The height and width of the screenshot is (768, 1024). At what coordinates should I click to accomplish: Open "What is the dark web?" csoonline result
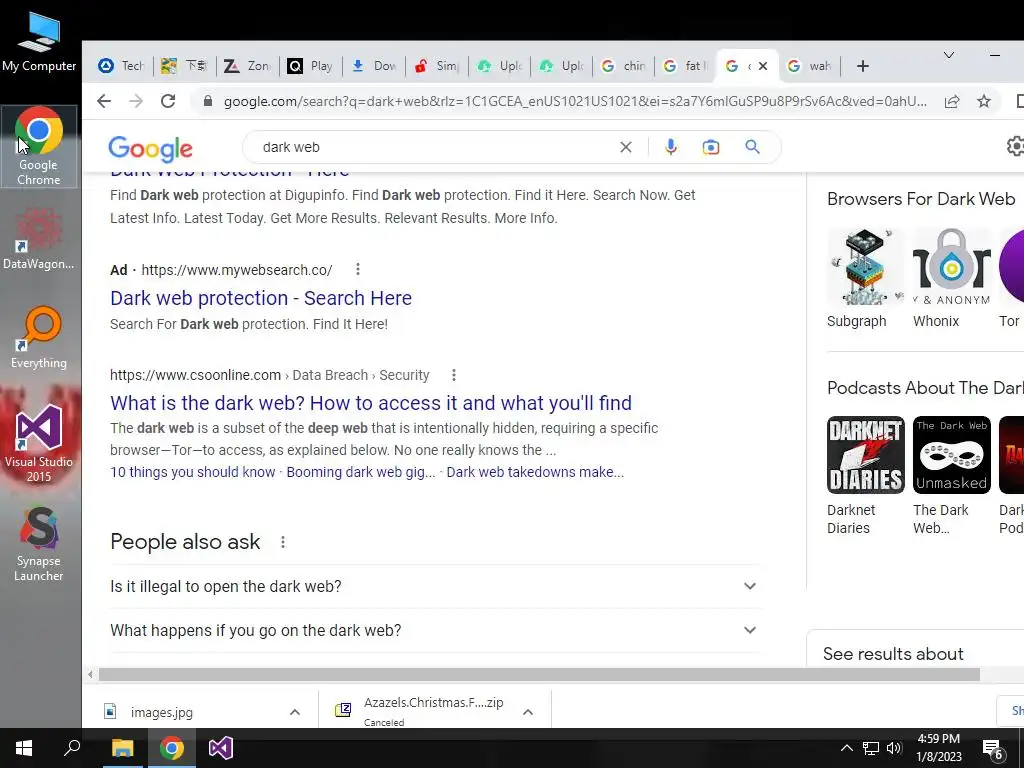click(x=371, y=403)
